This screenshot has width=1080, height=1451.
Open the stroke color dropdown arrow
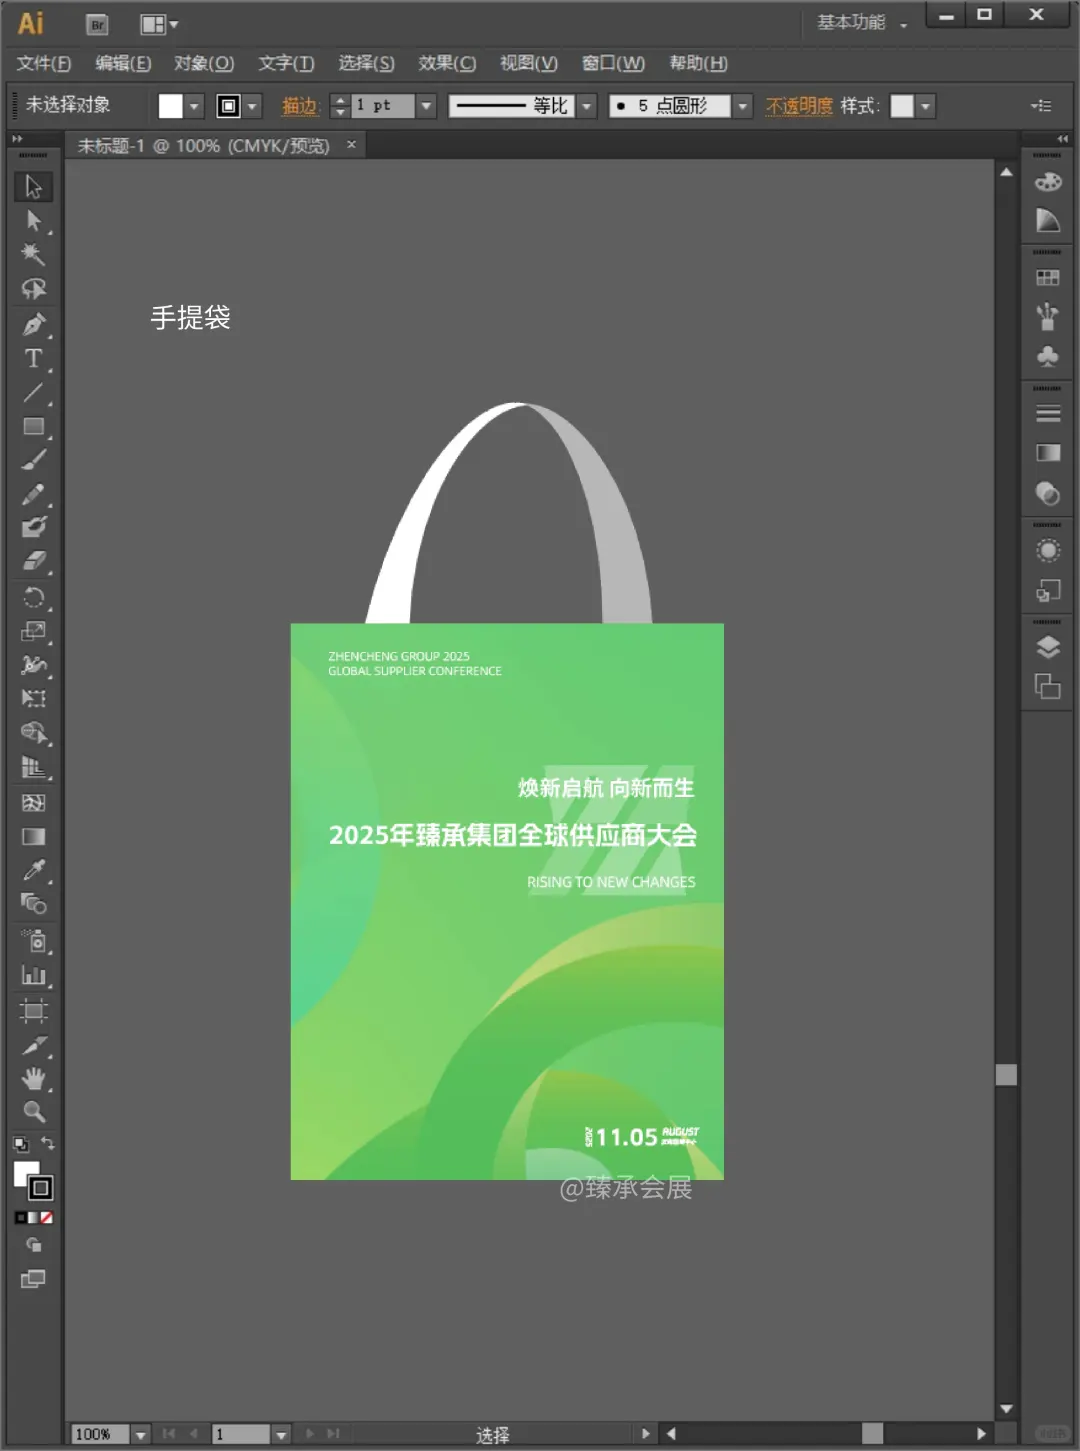tap(253, 106)
